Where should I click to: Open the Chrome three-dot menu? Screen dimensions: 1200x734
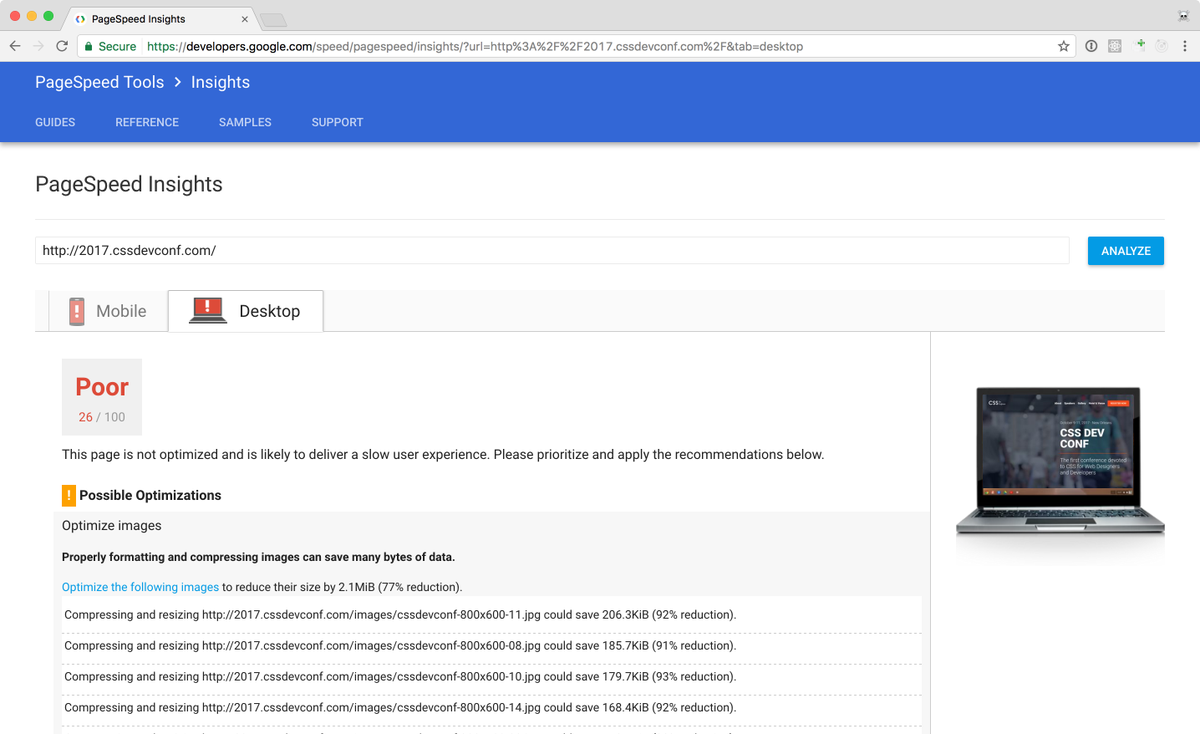pyautogui.click(x=1185, y=46)
